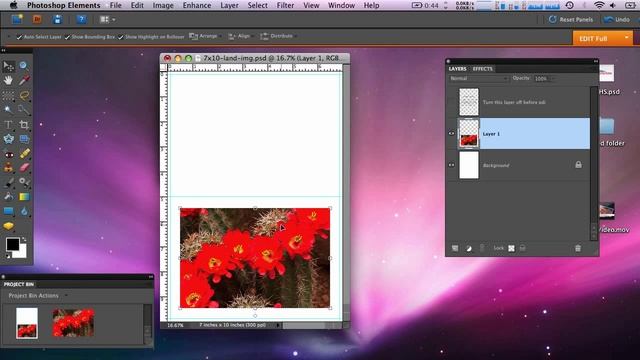Select the Lasso tool
The height and width of the screenshot is (360, 640).
[24, 96]
